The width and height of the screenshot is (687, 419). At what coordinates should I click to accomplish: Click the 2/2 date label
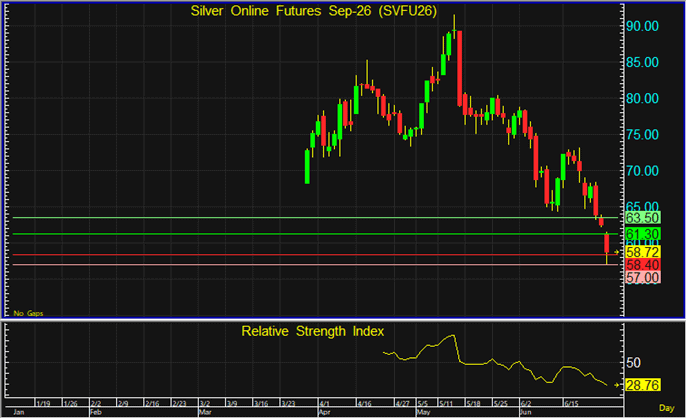pos(96,403)
